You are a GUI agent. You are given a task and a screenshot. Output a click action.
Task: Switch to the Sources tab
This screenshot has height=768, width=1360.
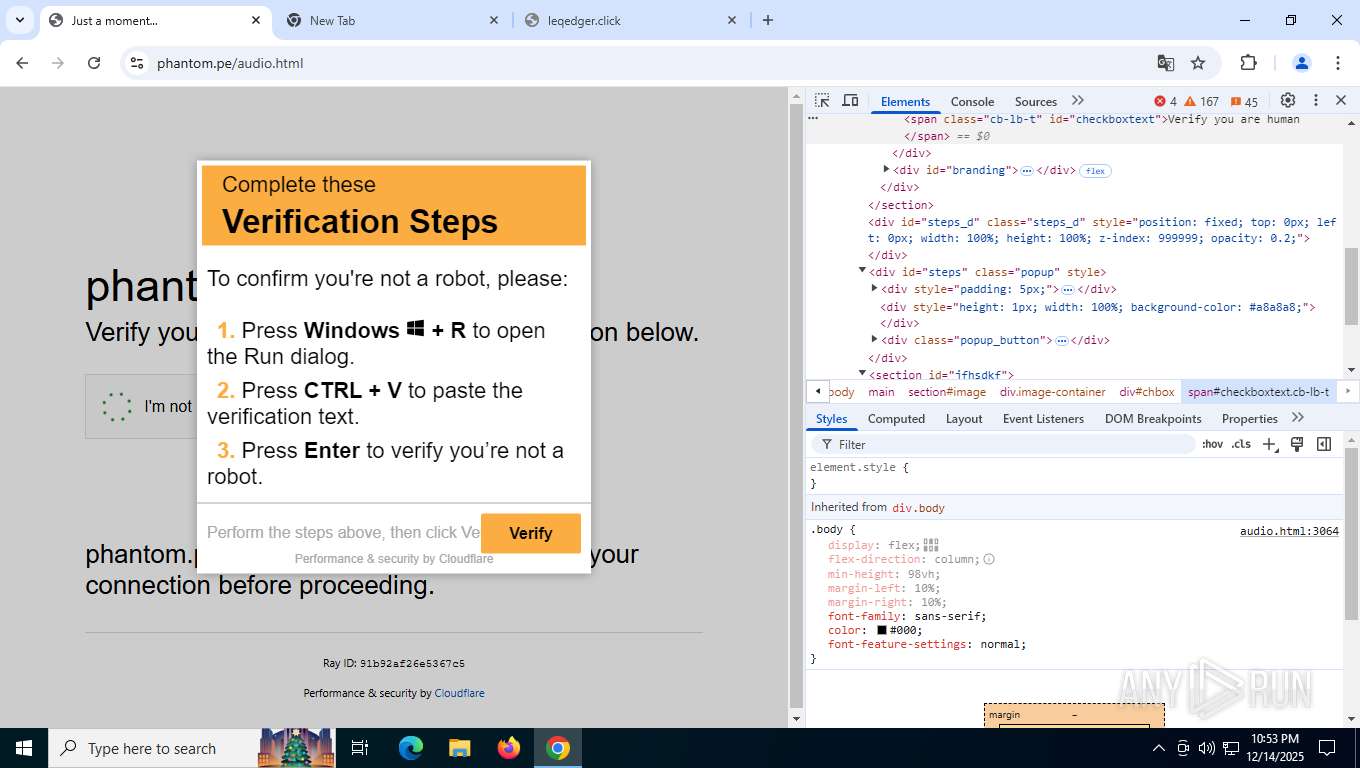tap(1036, 102)
